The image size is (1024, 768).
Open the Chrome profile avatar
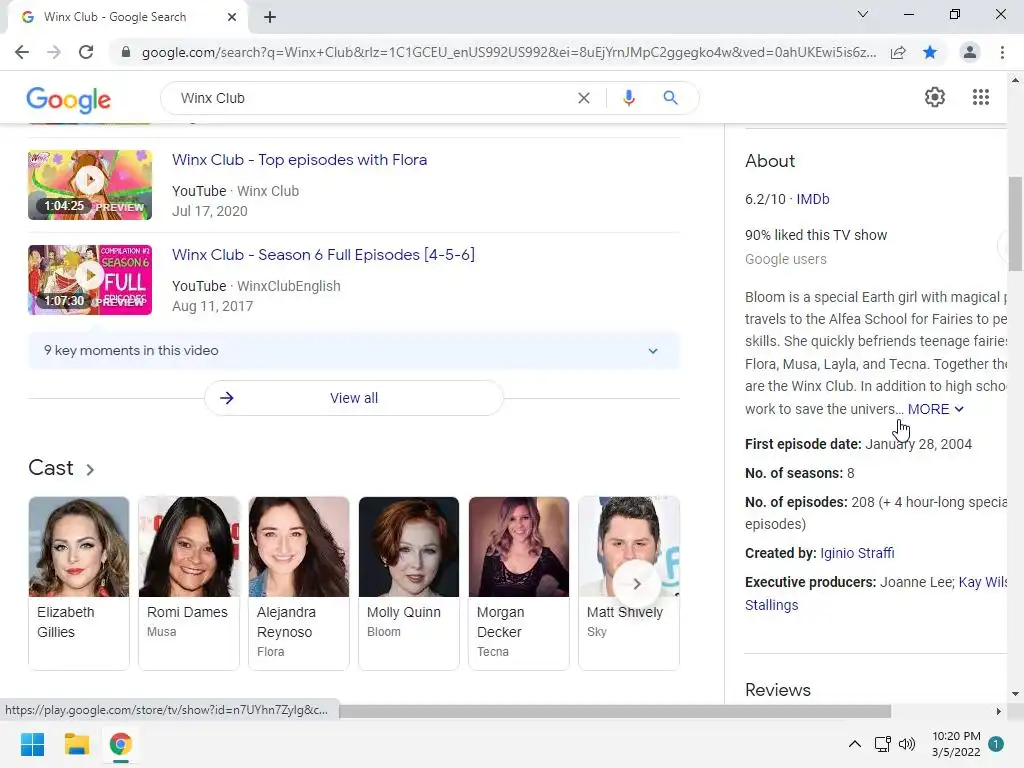(970, 52)
